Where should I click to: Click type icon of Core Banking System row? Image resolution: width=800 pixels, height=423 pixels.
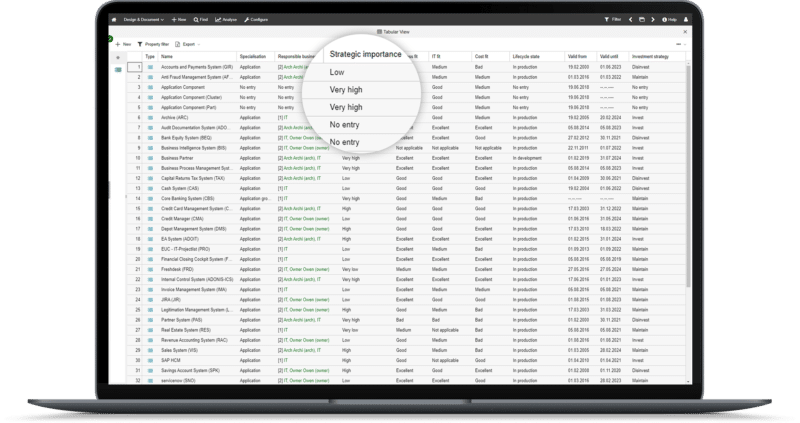click(x=150, y=198)
